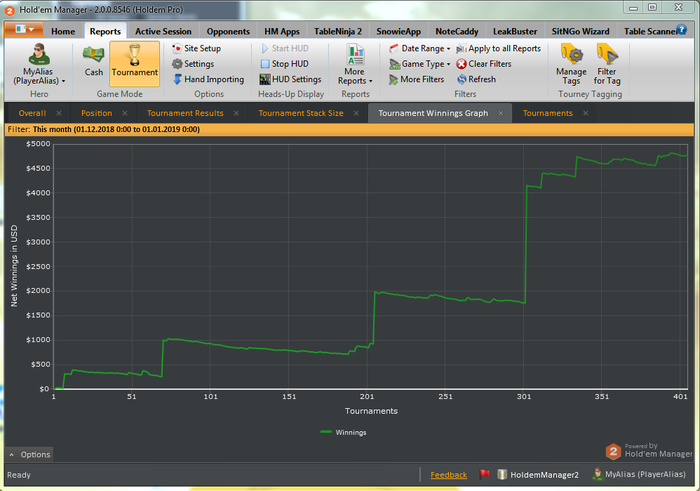Image resolution: width=700 pixels, height=491 pixels.
Task: Close the Tournaments report tab
Action: 585,113
